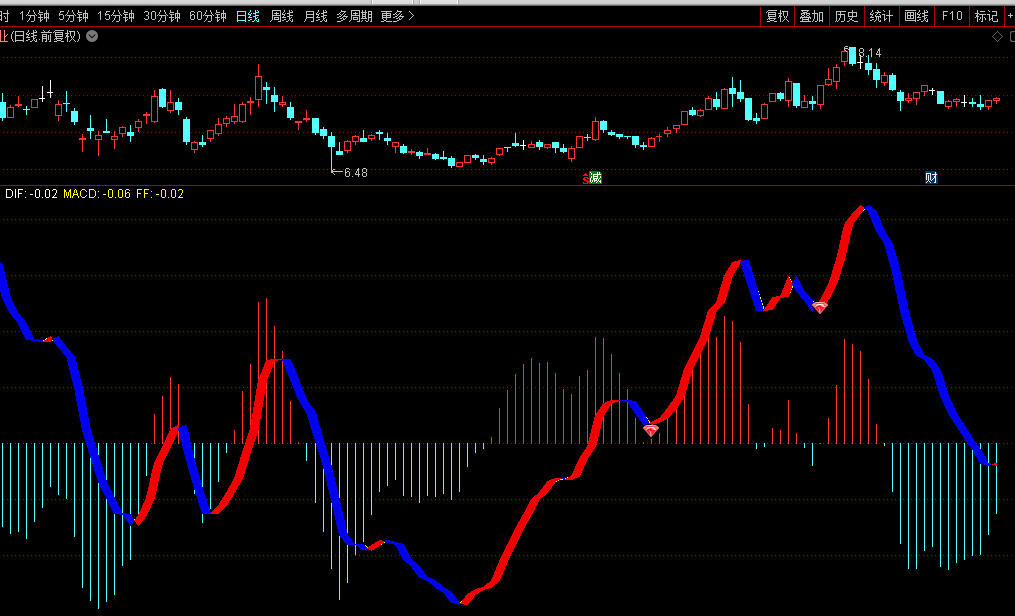Click the green 减 event marker
The width and height of the screenshot is (1015, 616).
point(596,178)
